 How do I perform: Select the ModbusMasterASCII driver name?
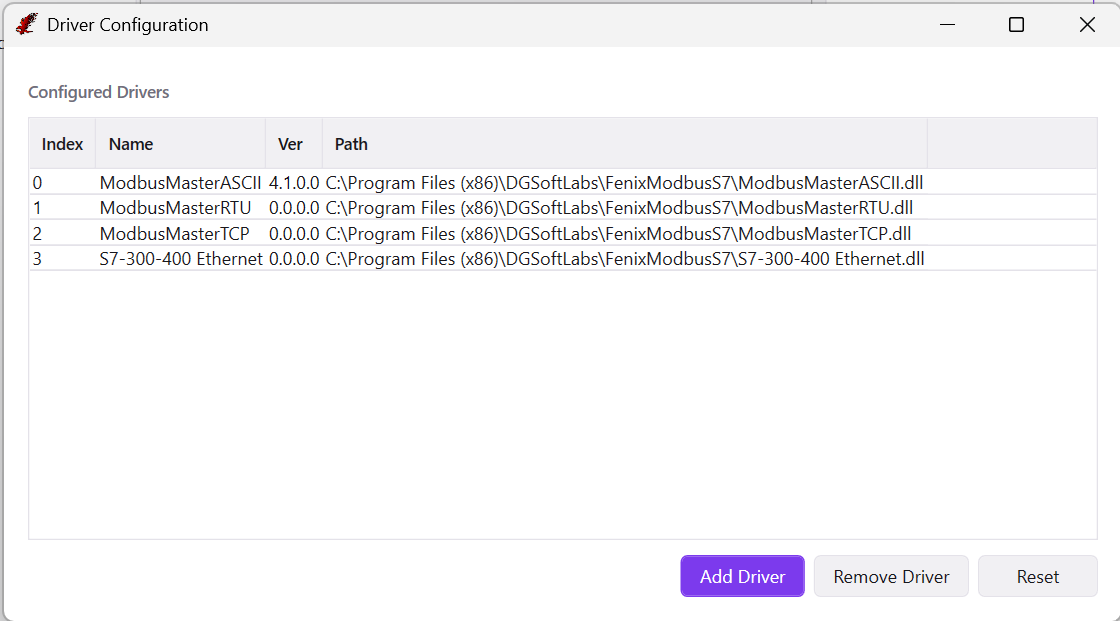click(x=180, y=183)
